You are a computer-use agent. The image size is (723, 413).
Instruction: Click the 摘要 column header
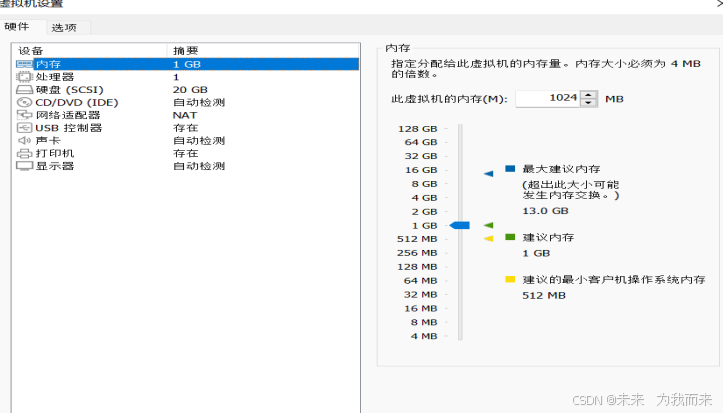263,51
